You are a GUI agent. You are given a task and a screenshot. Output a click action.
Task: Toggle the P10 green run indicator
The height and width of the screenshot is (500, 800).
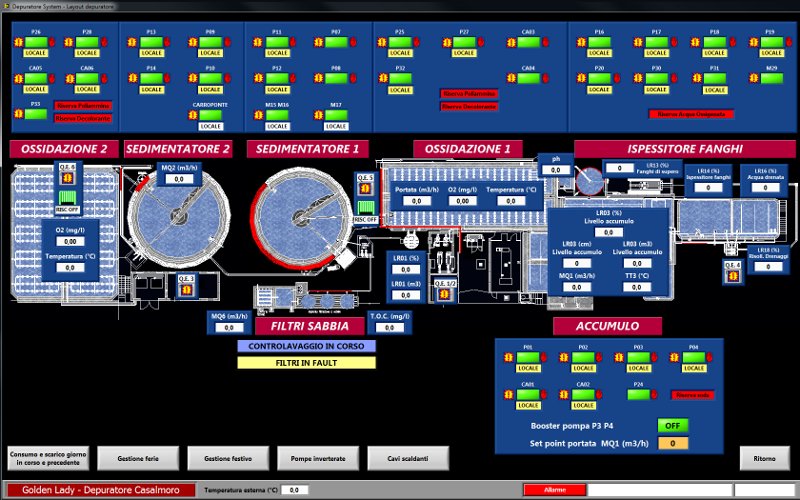coord(211,79)
